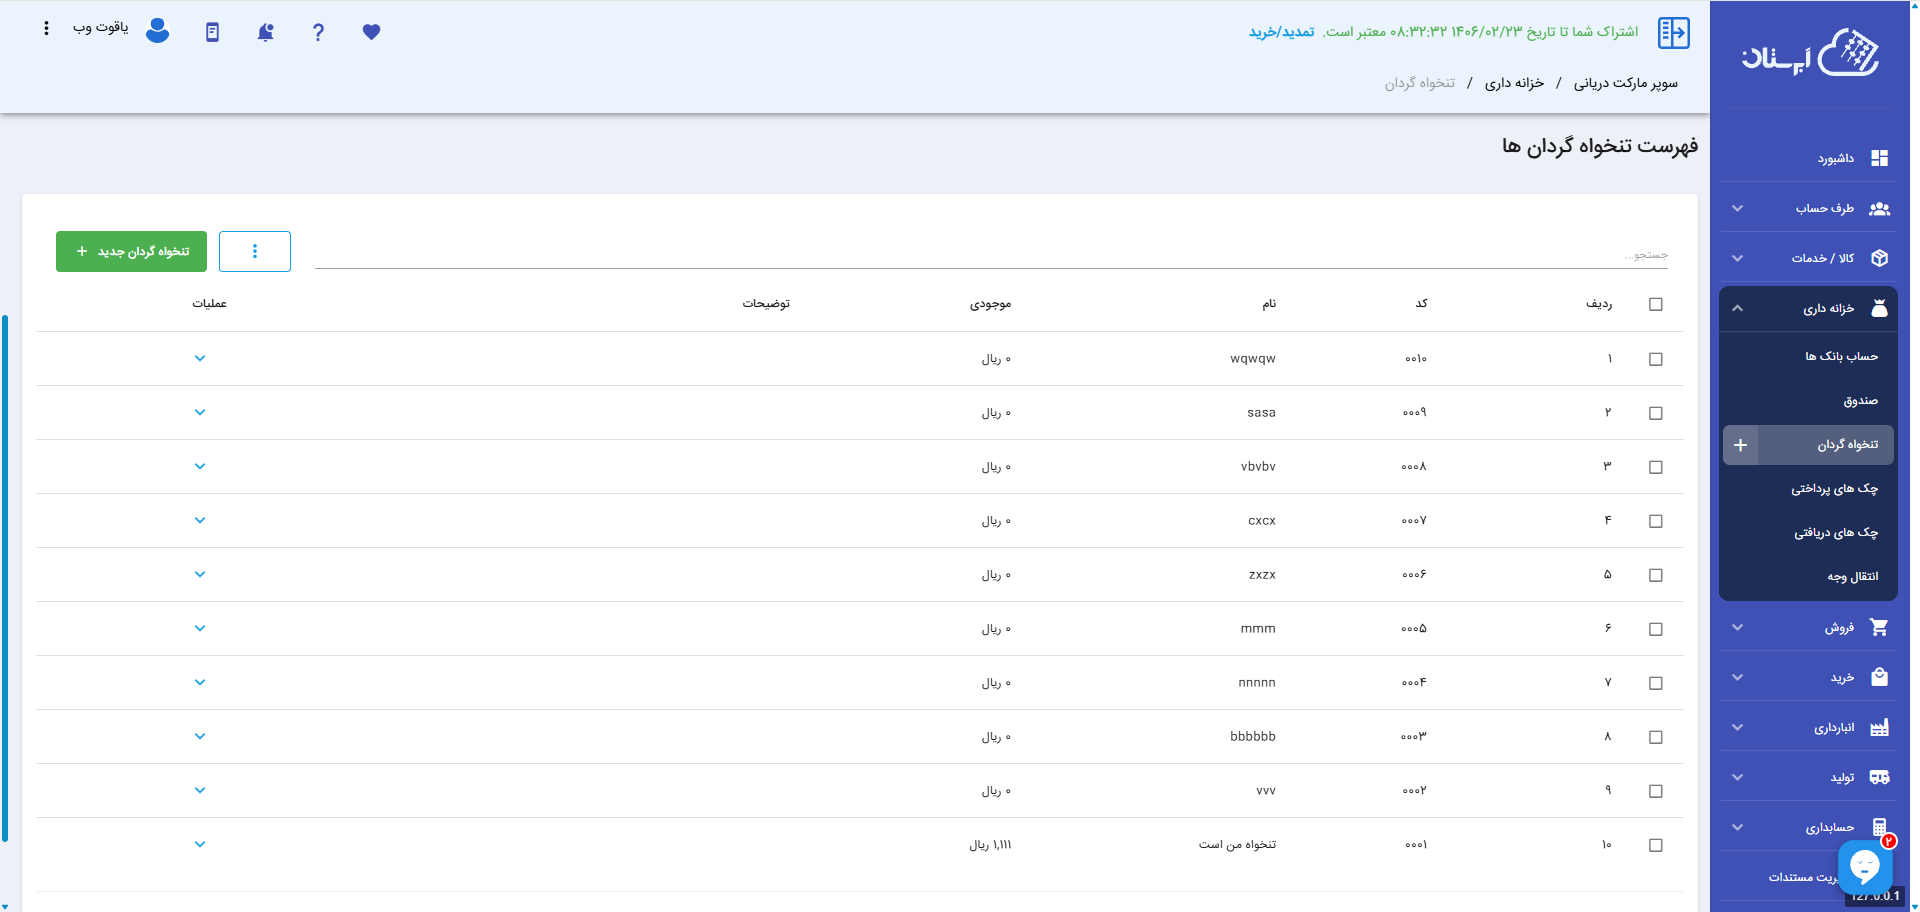1920x912 pixels.
Task: Expand operations for sasa row
Action: click(200, 412)
